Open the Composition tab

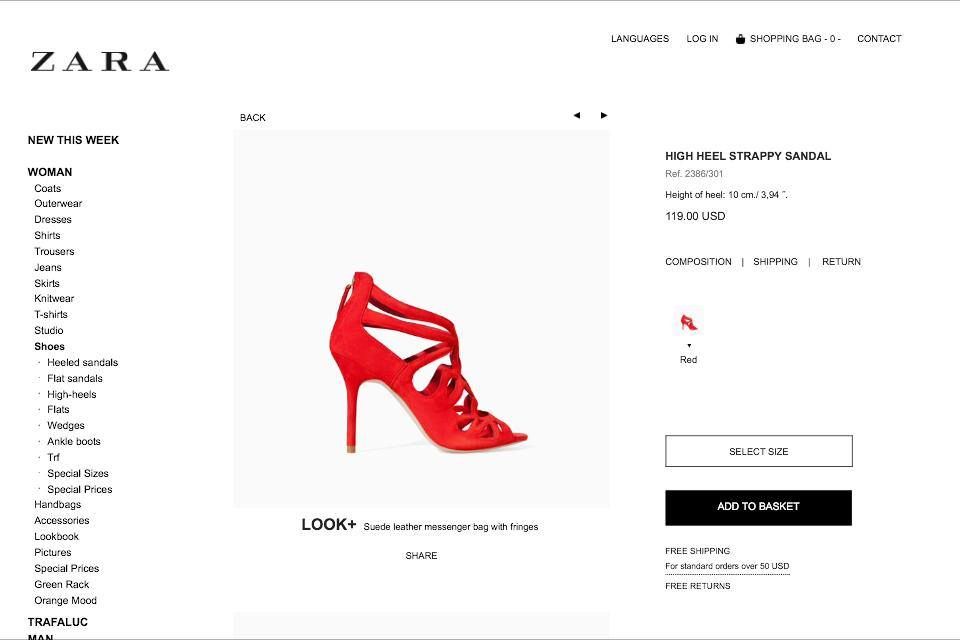coord(698,262)
